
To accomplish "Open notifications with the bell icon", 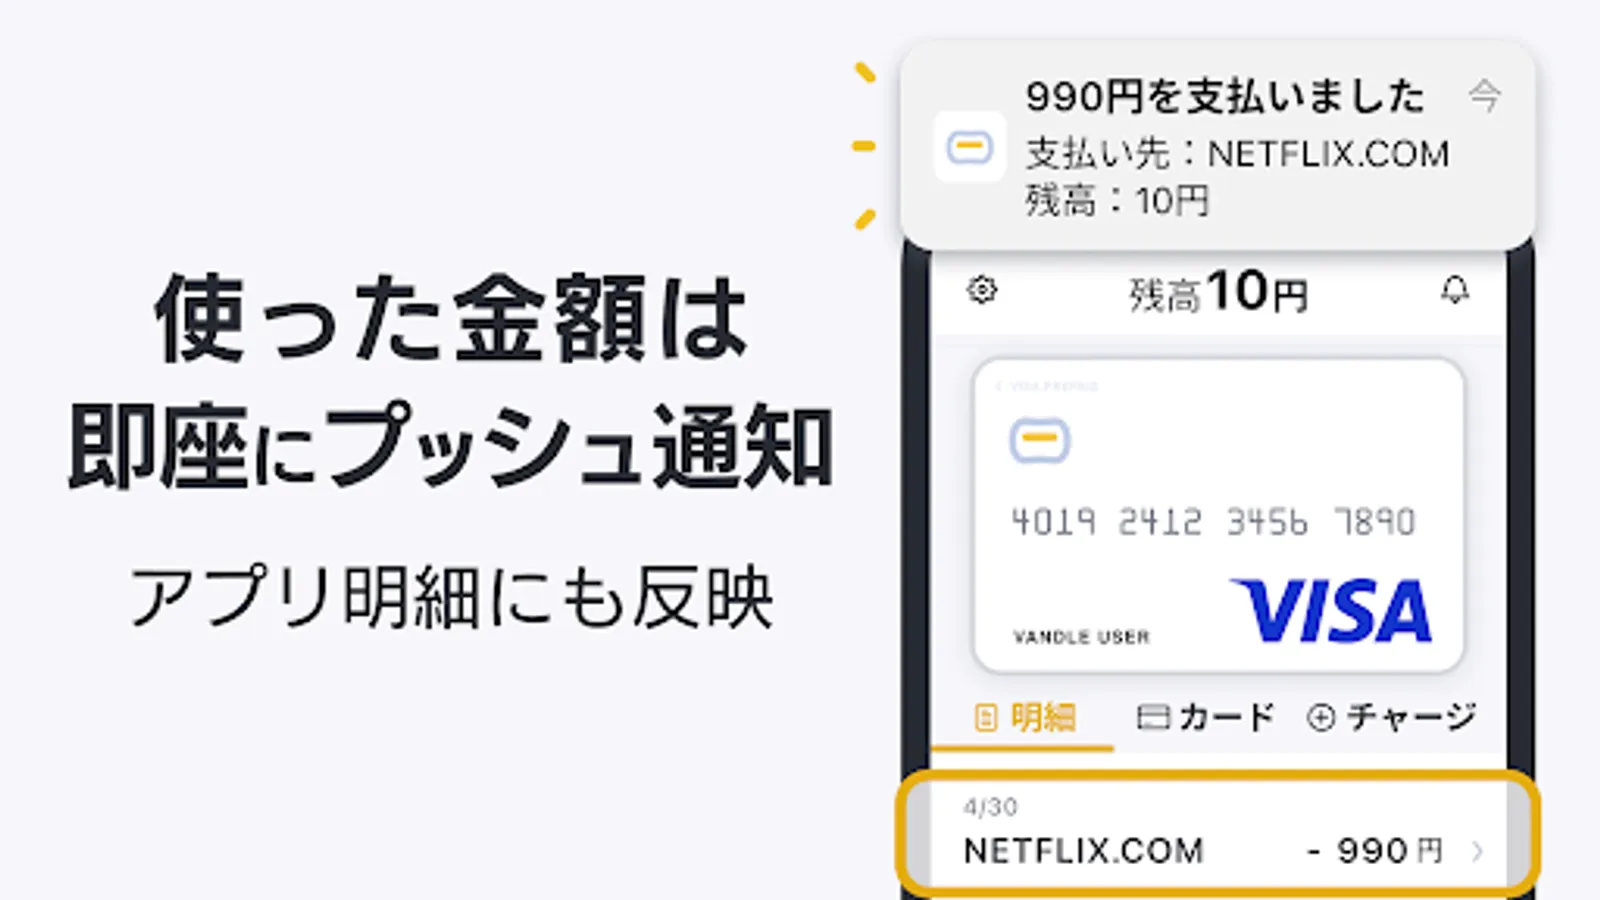I will 1455,290.
